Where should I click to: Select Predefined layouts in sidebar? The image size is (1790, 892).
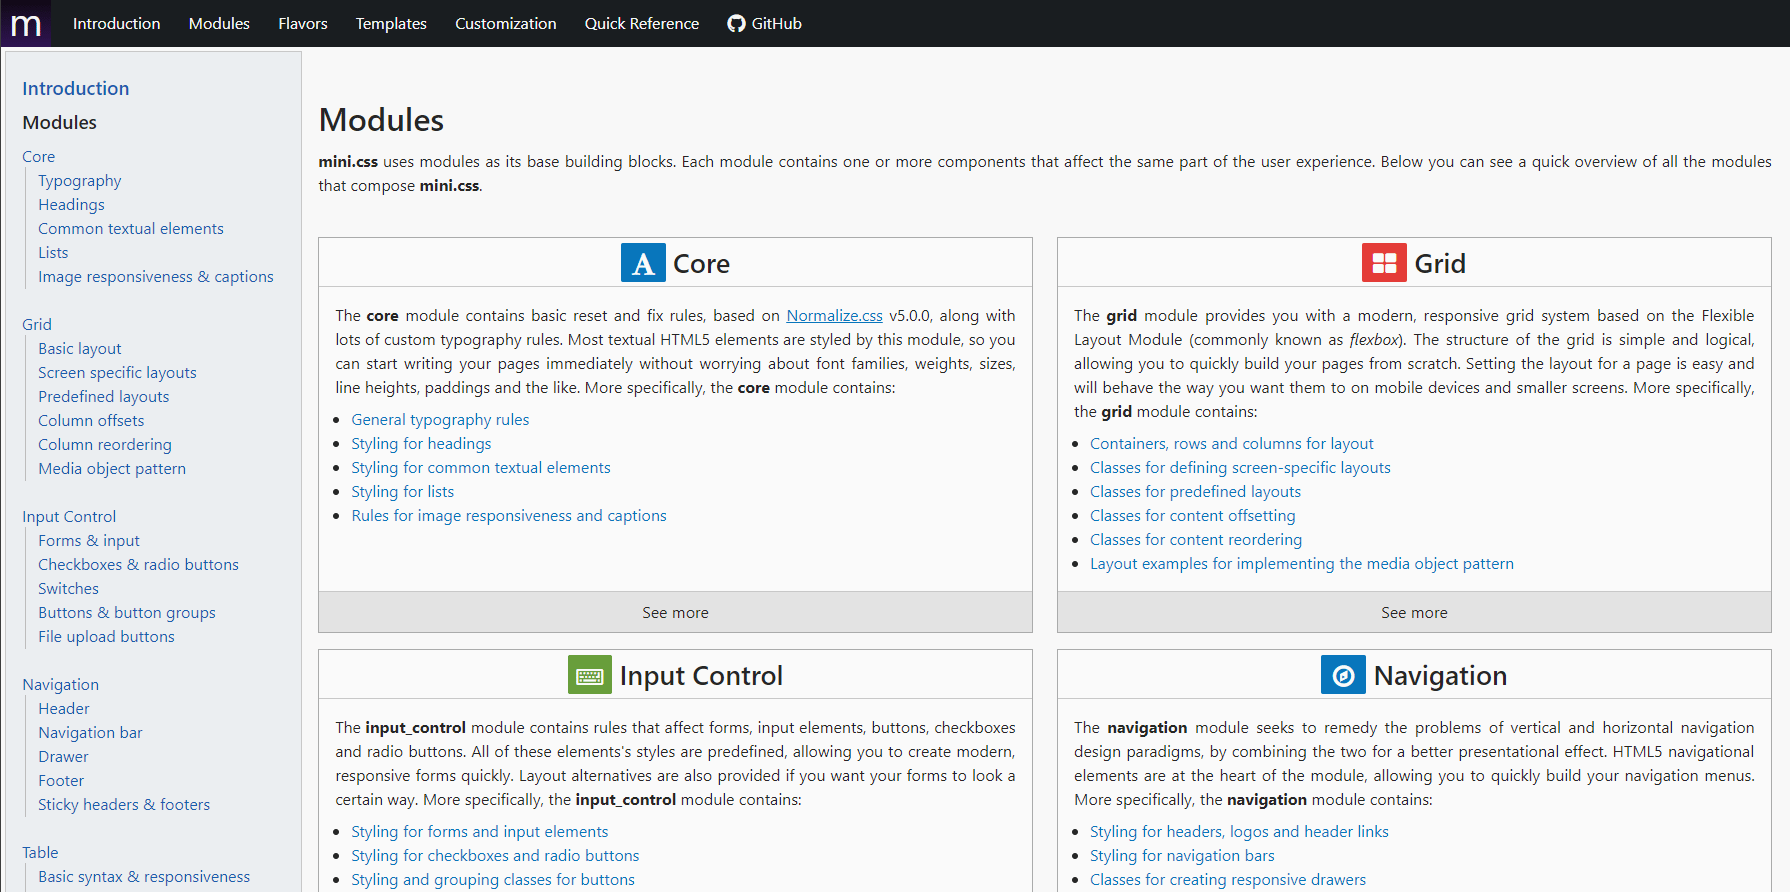click(104, 397)
